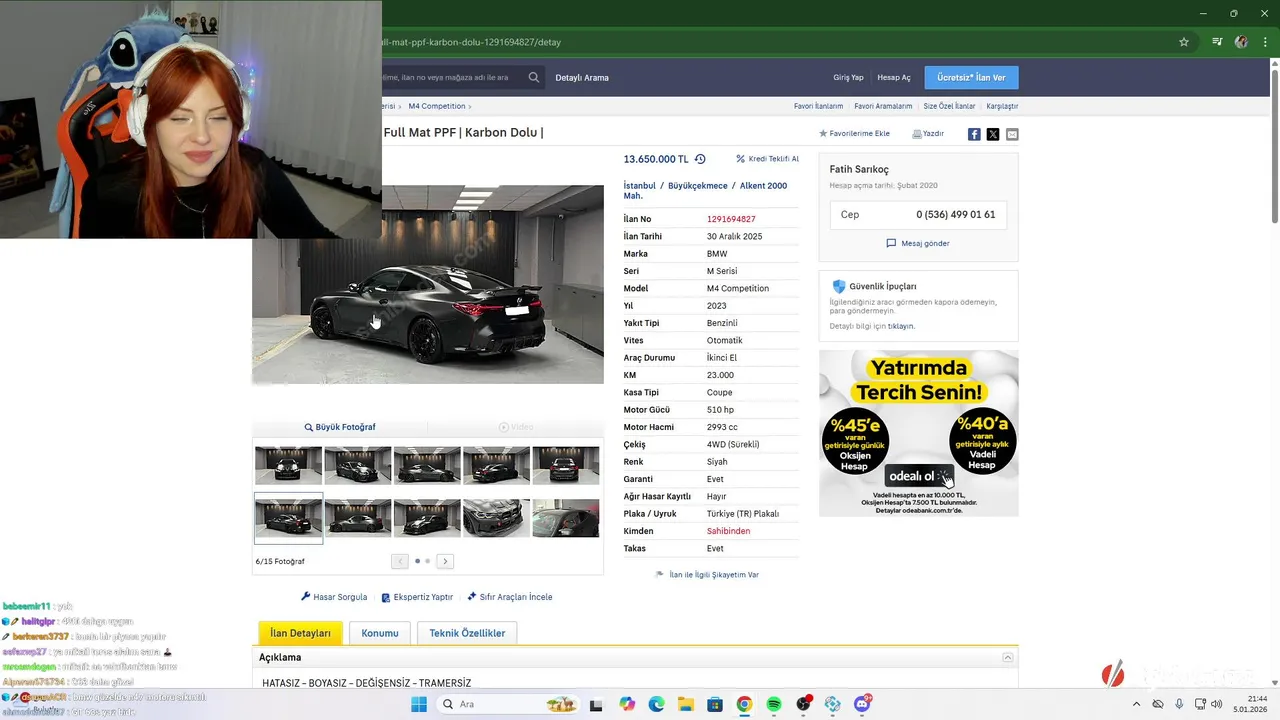Open File Explorer from taskbar

pyautogui.click(x=685, y=704)
